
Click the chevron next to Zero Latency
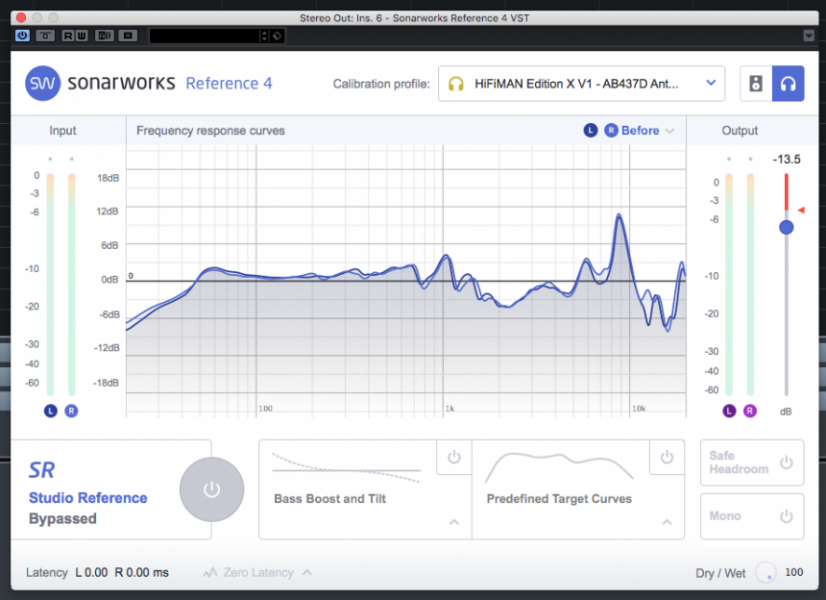307,572
